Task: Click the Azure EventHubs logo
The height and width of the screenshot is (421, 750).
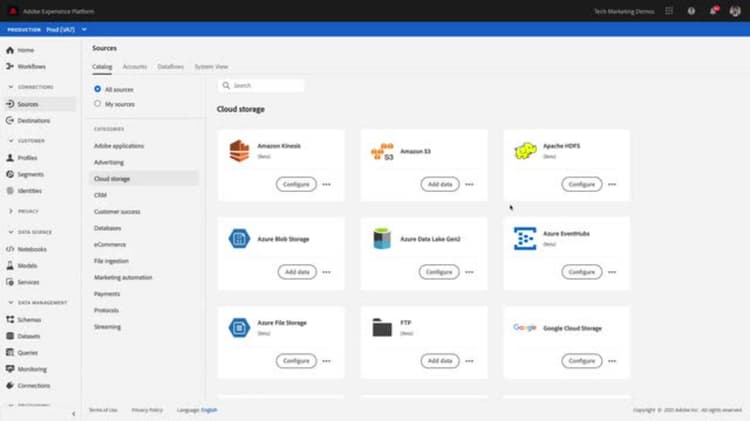Action: tap(525, 239)
